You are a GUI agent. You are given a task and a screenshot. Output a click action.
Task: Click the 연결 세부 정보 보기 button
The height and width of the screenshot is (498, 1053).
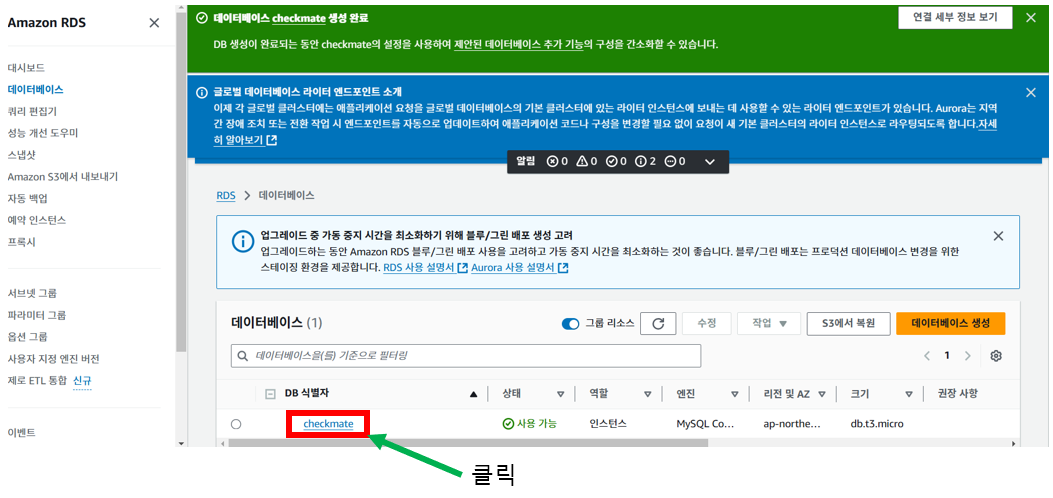point(955,17)
